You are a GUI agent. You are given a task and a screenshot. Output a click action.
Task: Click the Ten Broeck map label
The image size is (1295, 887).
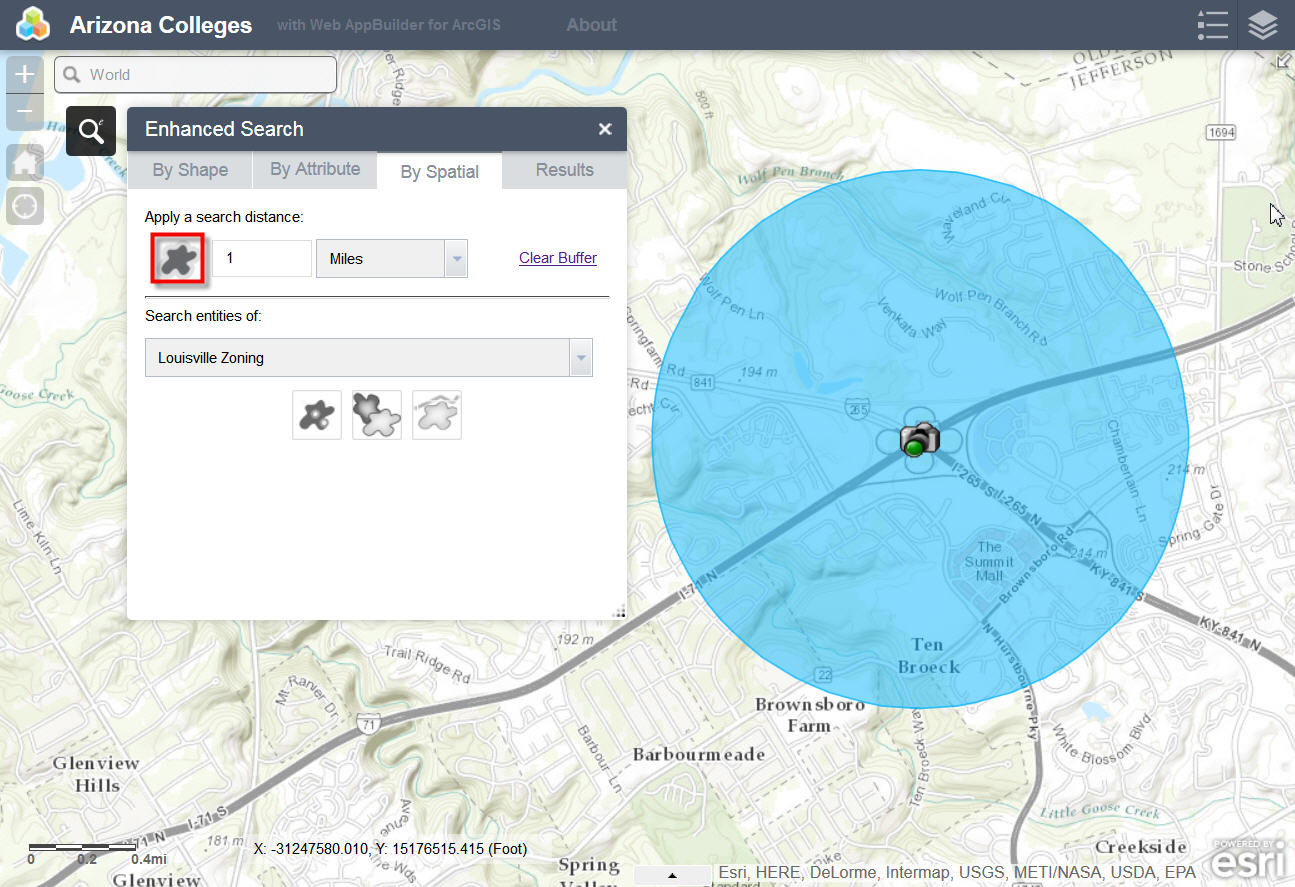pos(928,656)
